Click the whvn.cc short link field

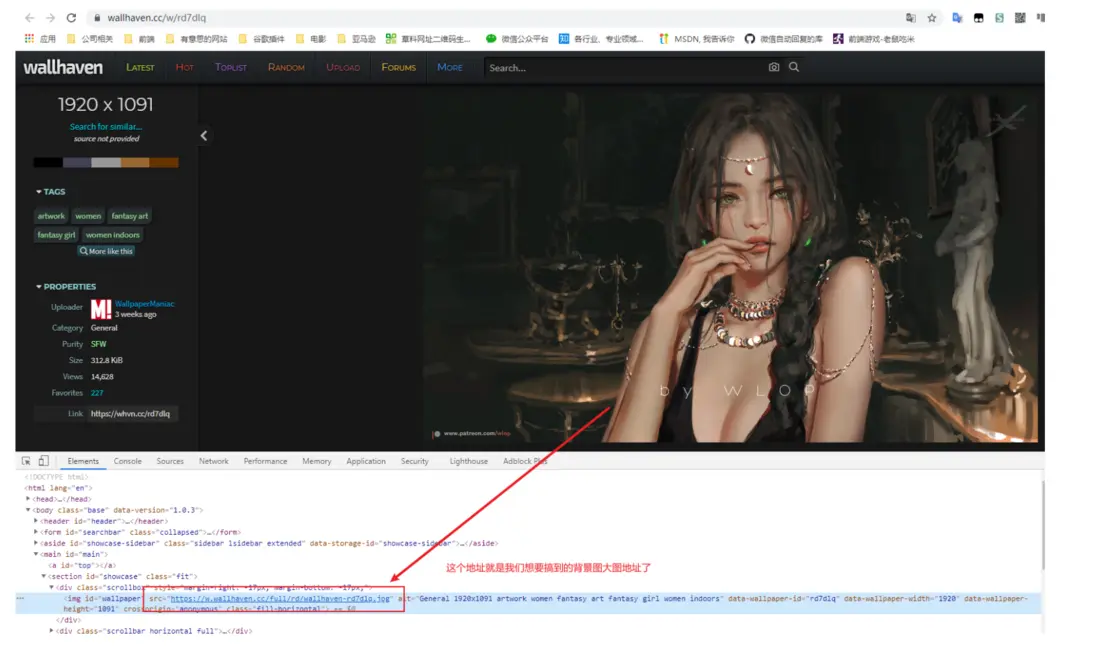(132, 414)
